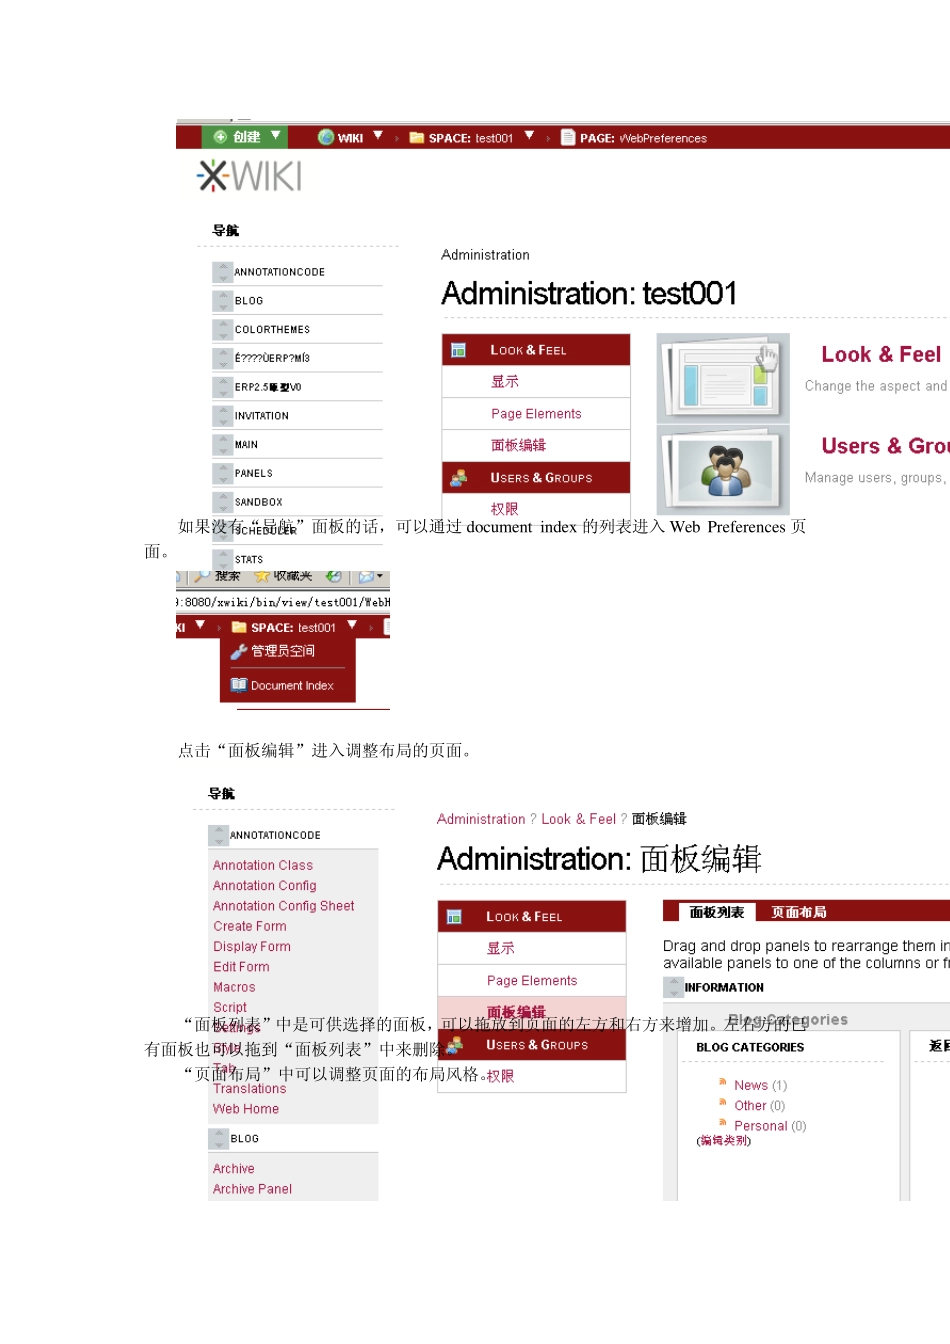Screen dimensions: 950x1344
Task: Open the Display Form link
Action: pyautogui.click(x=252, y=947)
